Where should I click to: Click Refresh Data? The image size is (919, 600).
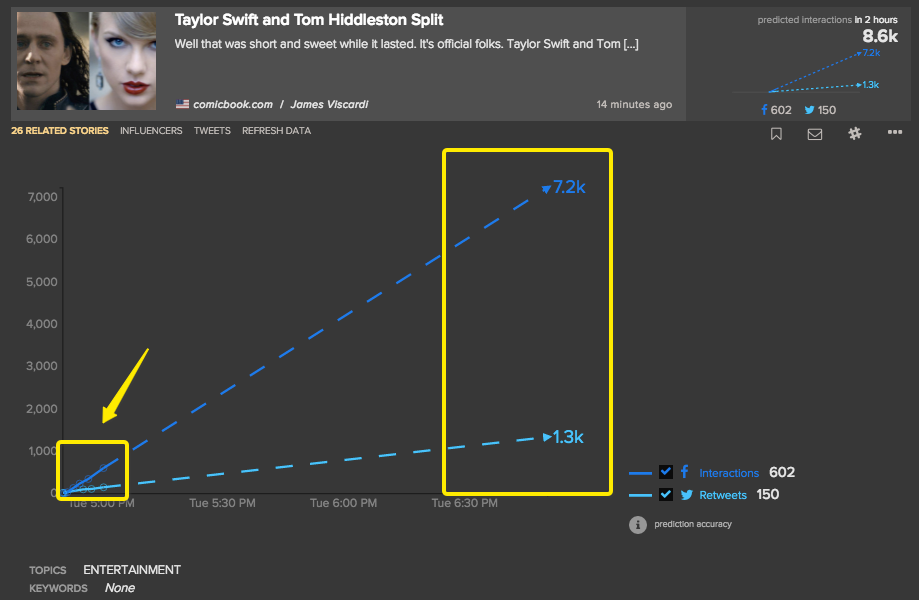[276, 130]
